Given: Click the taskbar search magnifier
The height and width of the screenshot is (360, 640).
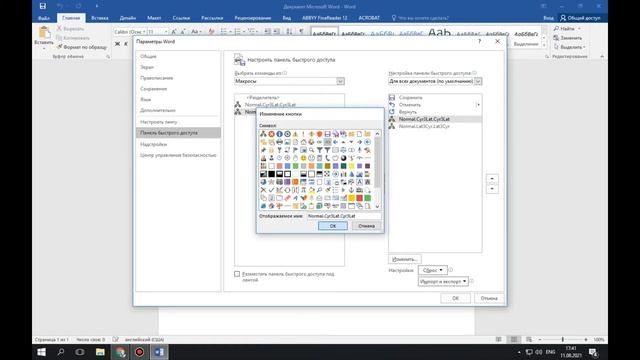Looking at the screenshot, I should pos(61,352).
